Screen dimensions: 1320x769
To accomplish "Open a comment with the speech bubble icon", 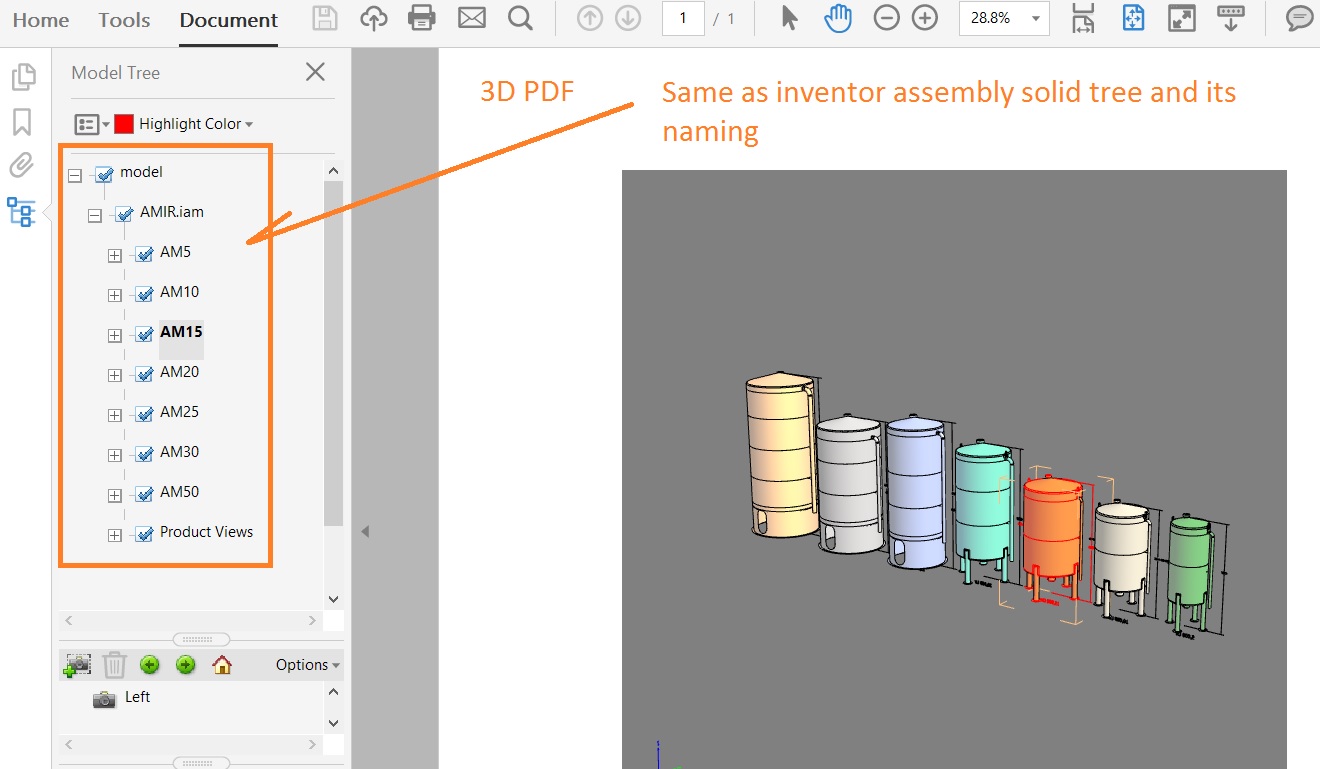I will click(1298, 18).
